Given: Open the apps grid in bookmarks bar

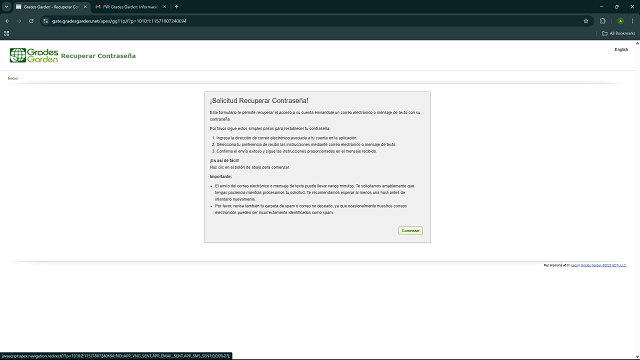Looking at the screenshot, I should 7,33.
